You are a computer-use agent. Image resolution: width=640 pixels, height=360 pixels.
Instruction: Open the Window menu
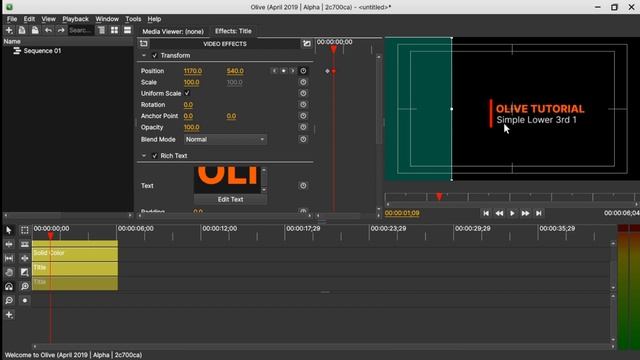tap(107, 19)
